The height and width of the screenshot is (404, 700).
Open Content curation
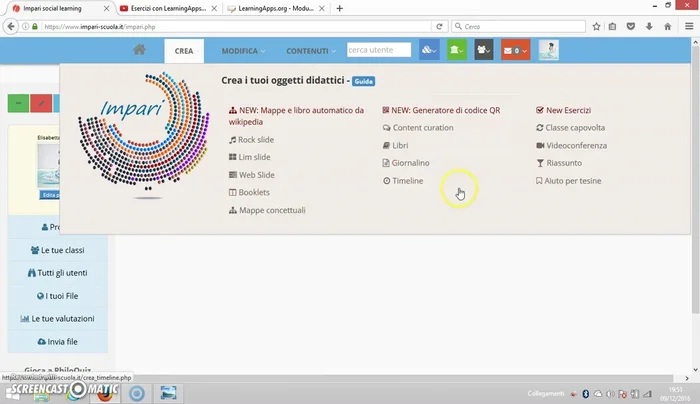418,128
